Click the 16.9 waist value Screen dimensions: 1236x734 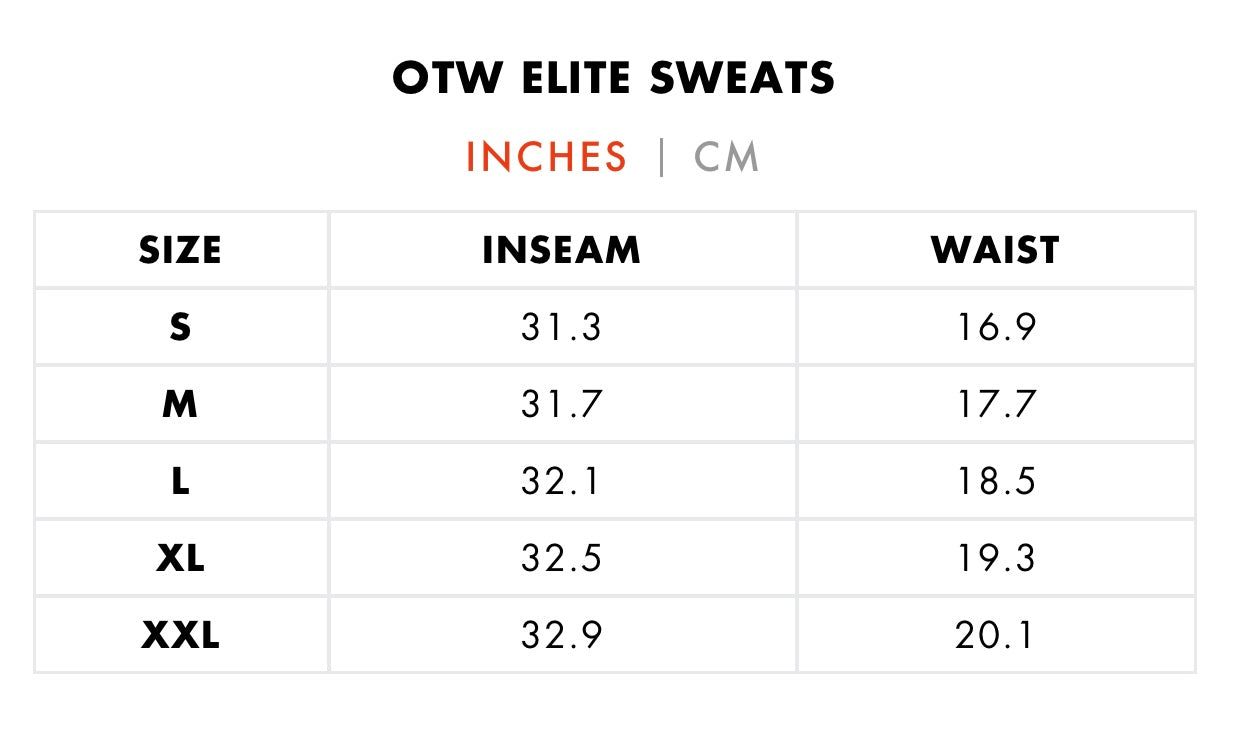pos(995,327)
